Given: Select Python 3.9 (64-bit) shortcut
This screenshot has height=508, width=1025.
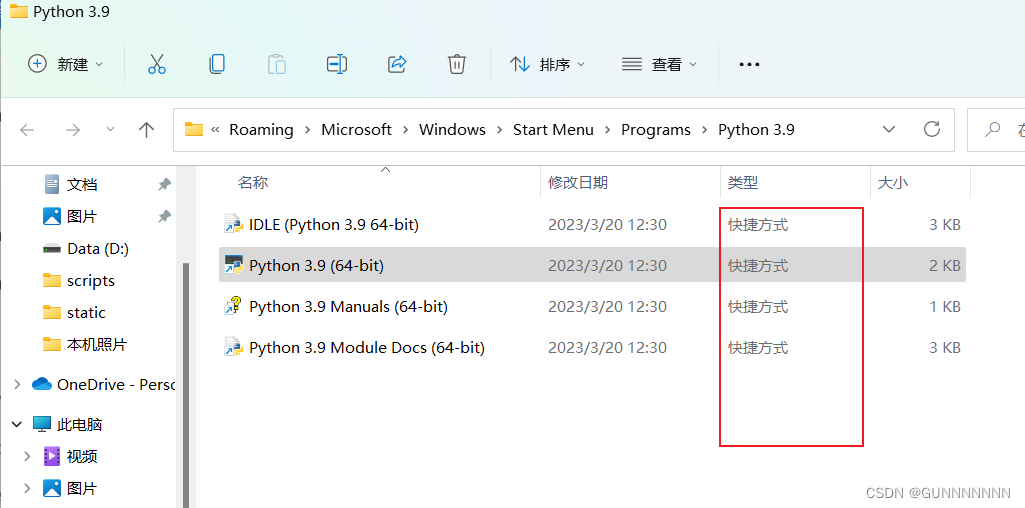Looking at the screenshot, I should coord(592,265).
